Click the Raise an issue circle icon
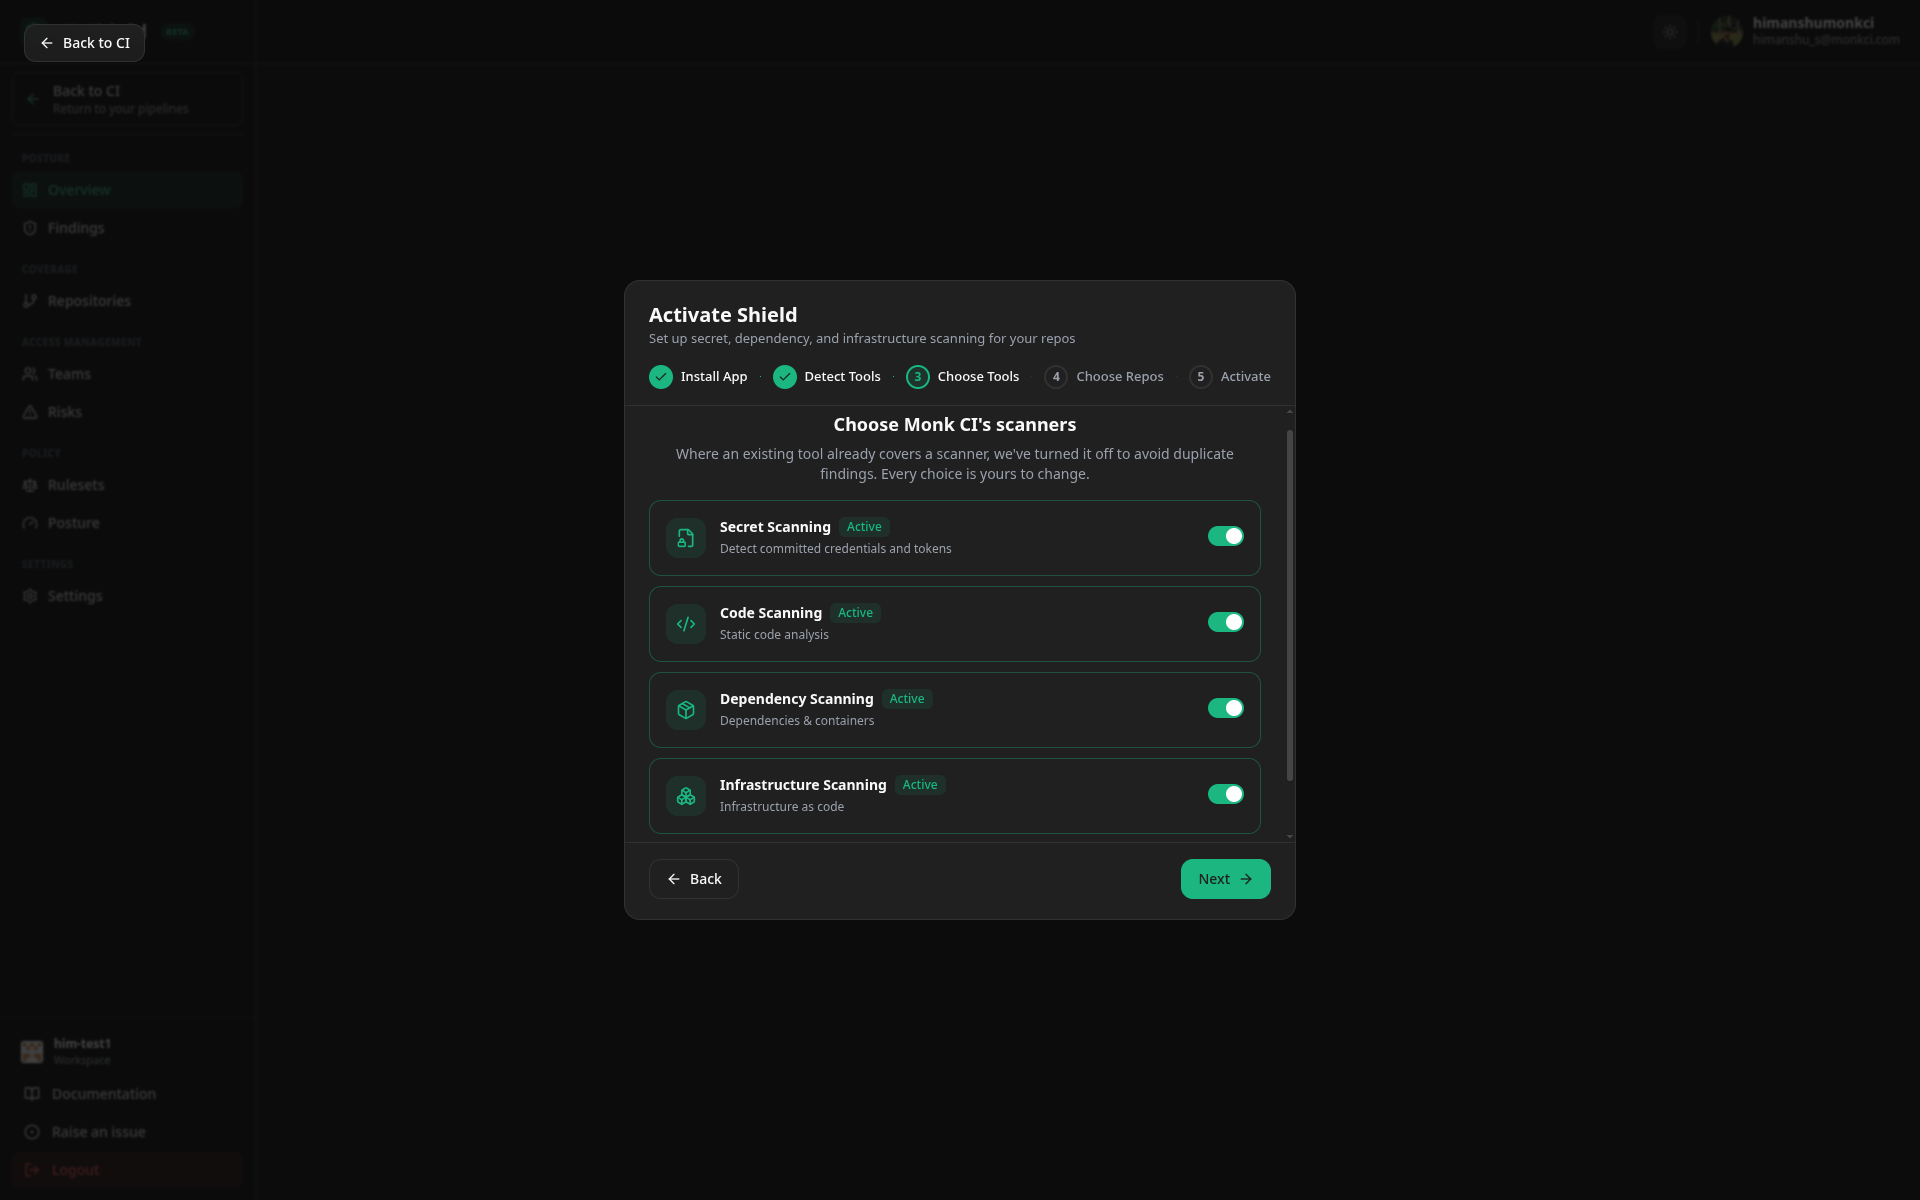Viewport: 1920px width, 1200px height. point(32,1132)
